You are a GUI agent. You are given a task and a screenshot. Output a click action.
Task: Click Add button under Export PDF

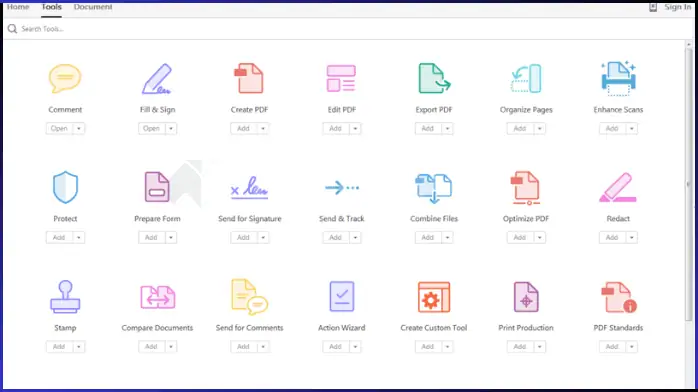pyautogui.click(x=428, y=129)
